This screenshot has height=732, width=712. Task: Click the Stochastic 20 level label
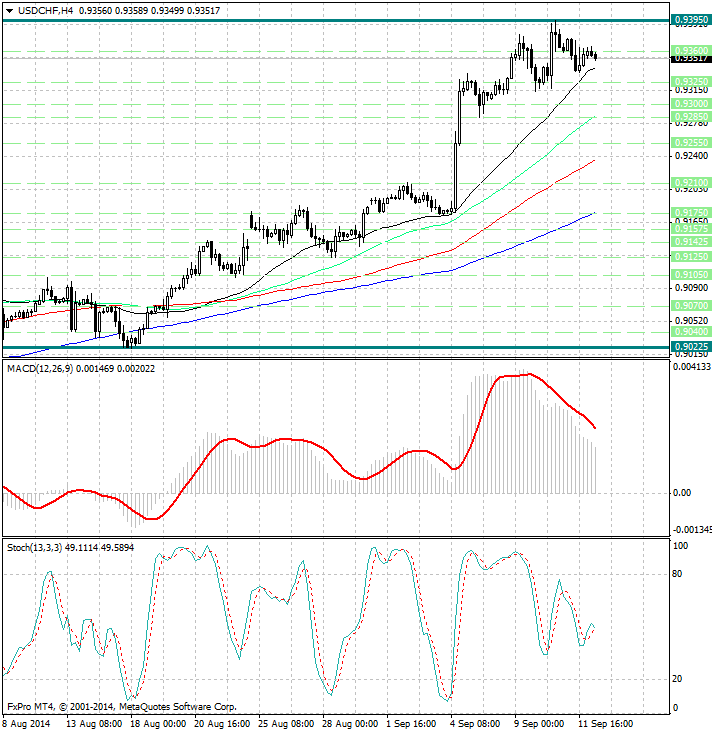[x=677, y=679]
